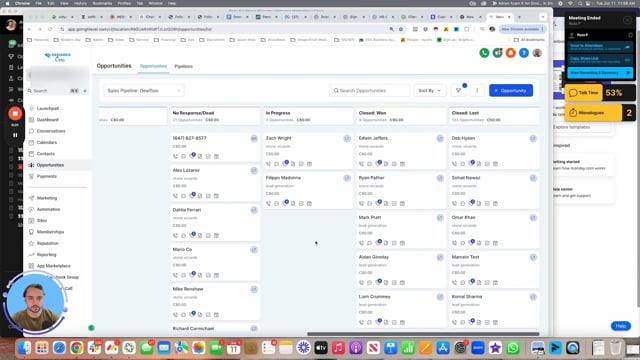This screenshot has width=640, height=360.
Task: Pause the screen recording
Action: pyautogui.click(x=15, y=135)
